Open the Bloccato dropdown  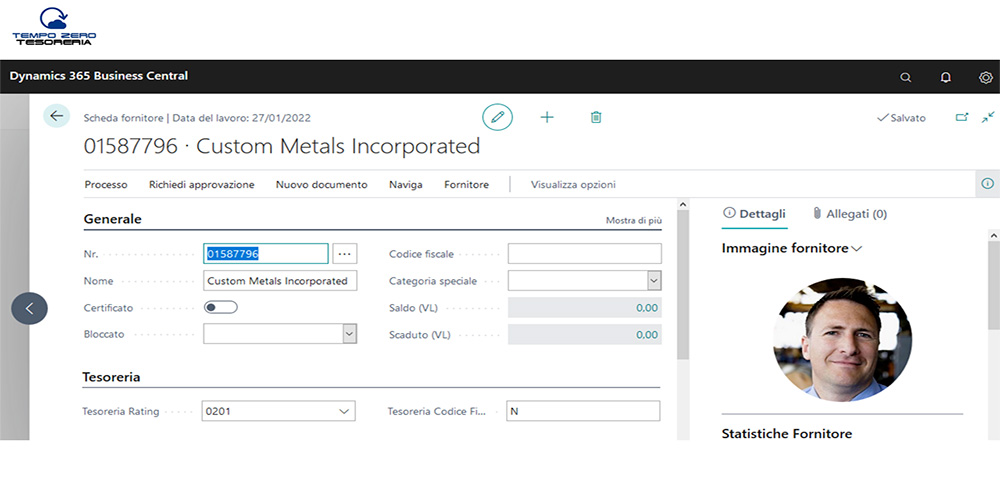[349, 334]
